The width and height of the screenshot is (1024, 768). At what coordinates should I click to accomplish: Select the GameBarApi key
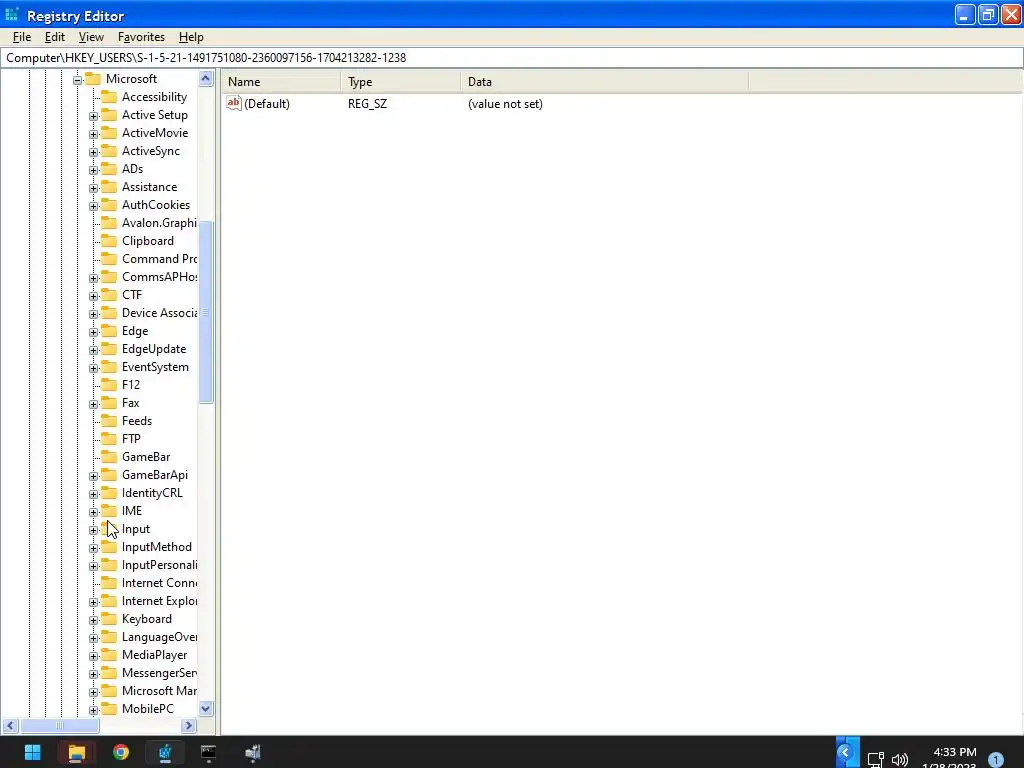pyautogui.click(x=155, y=475)
